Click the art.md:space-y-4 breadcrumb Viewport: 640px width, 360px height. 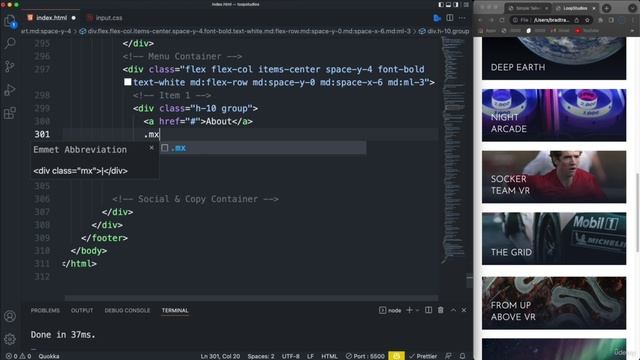tap(45, 31)
